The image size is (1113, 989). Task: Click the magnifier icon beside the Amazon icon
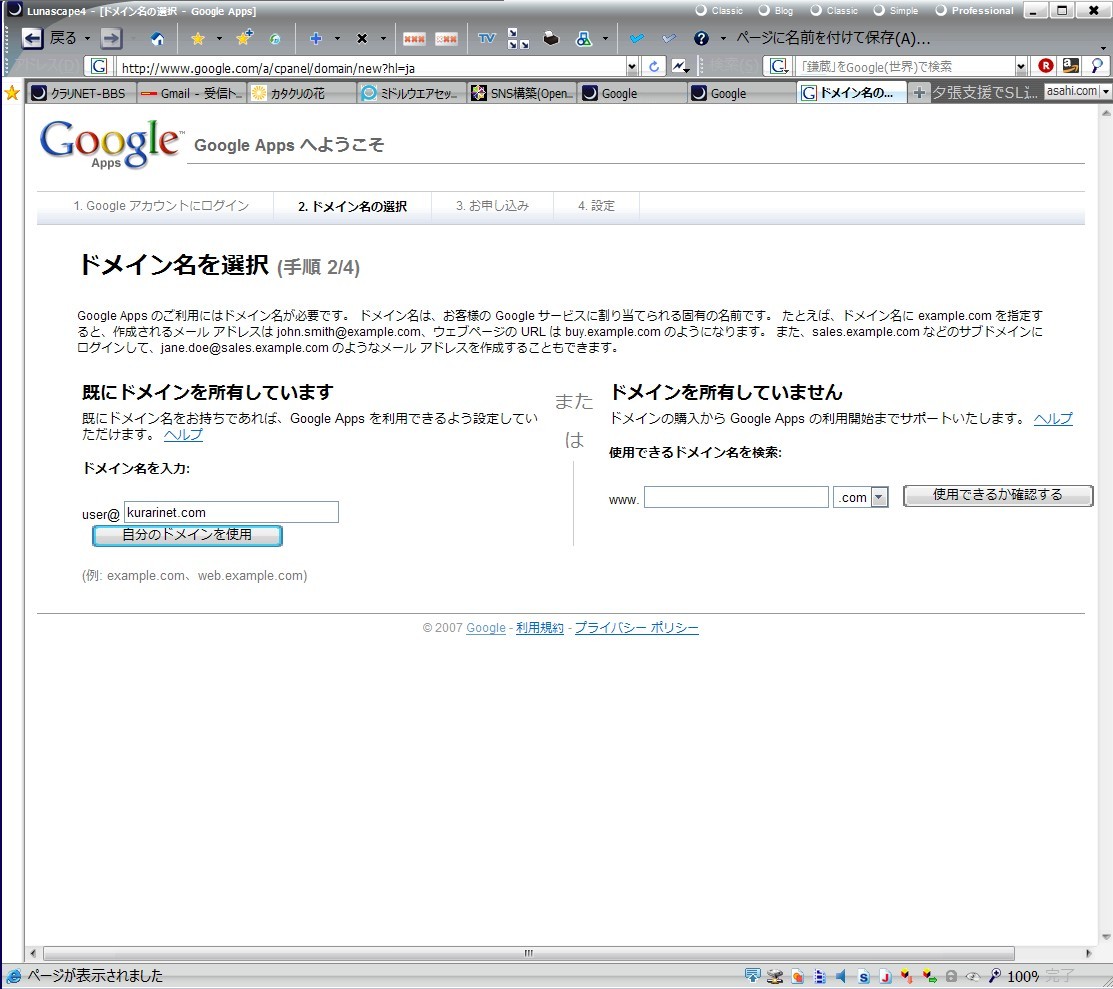(1097, 66)
